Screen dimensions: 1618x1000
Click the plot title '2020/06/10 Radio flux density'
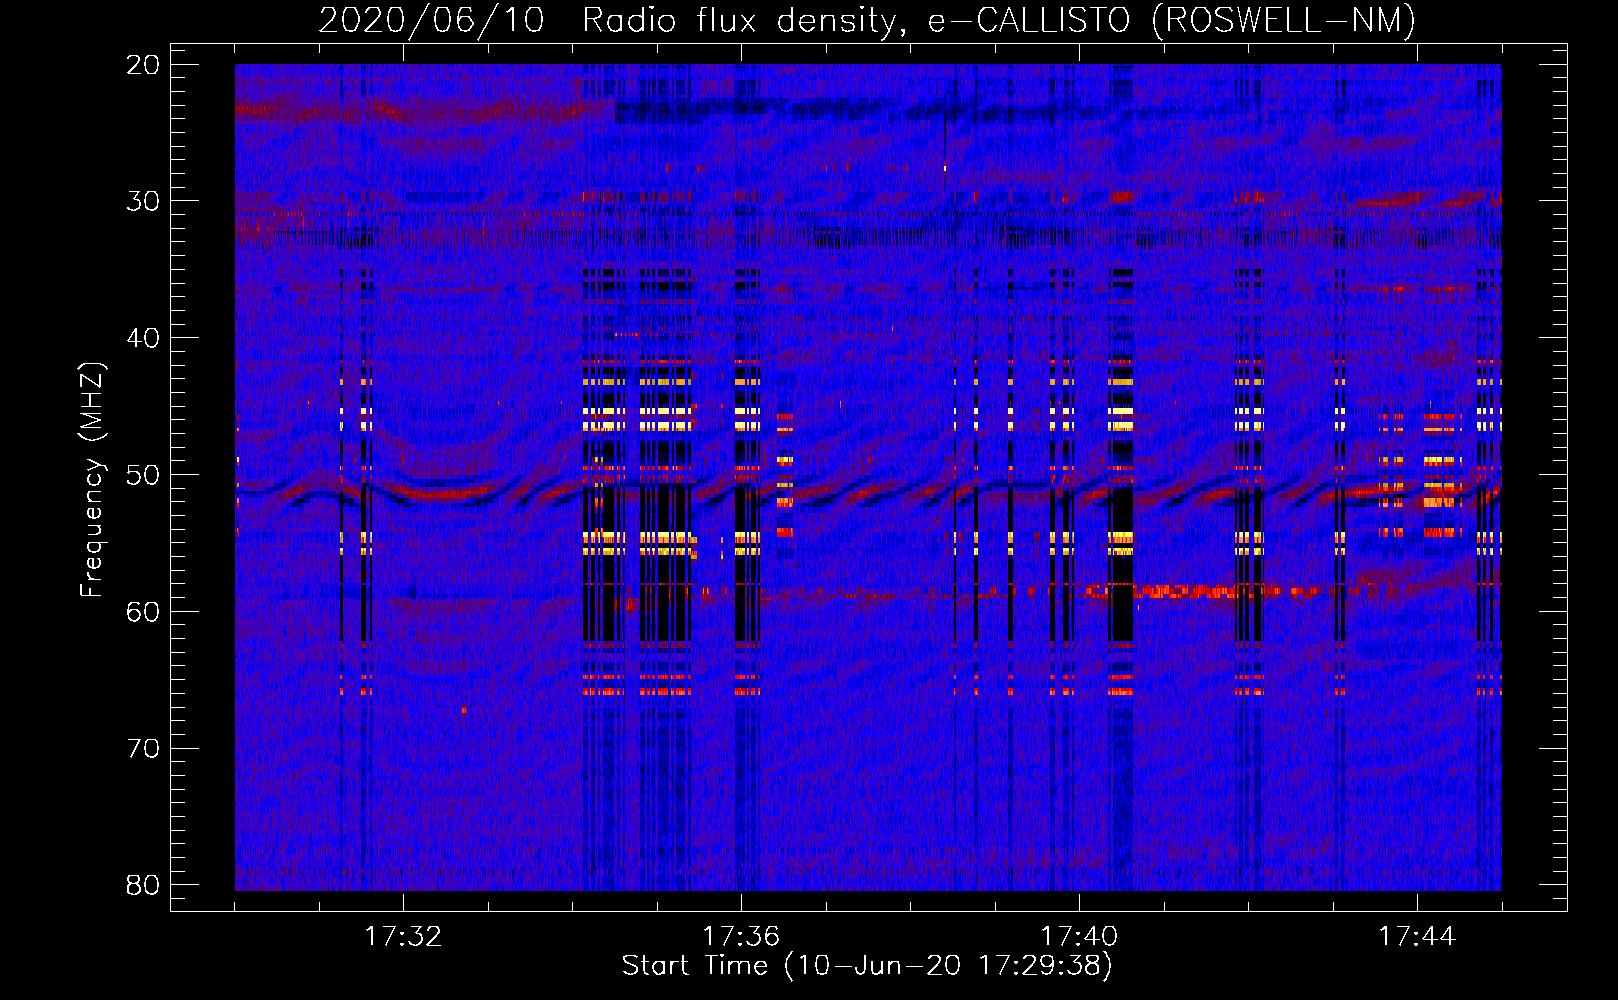tap(608, 20)
